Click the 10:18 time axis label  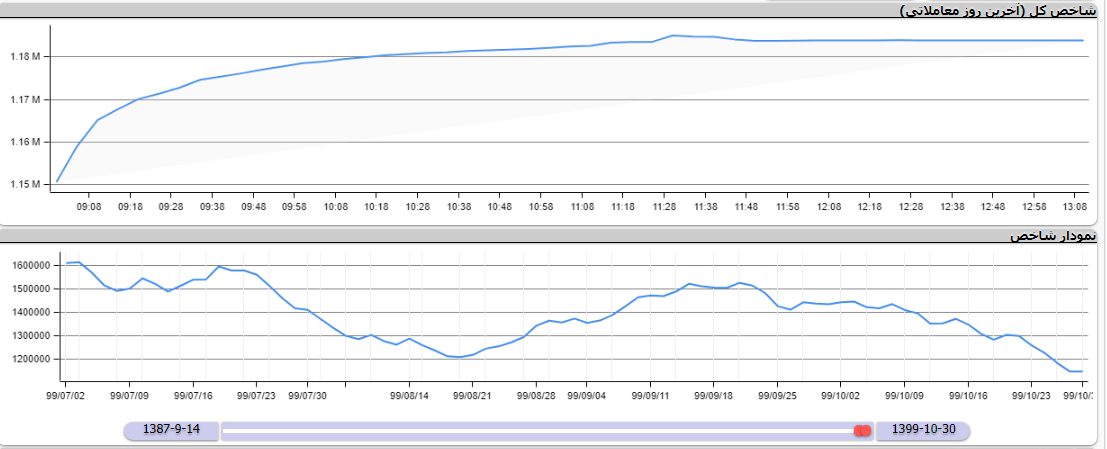pyautogui.click(x=376, y=207)
